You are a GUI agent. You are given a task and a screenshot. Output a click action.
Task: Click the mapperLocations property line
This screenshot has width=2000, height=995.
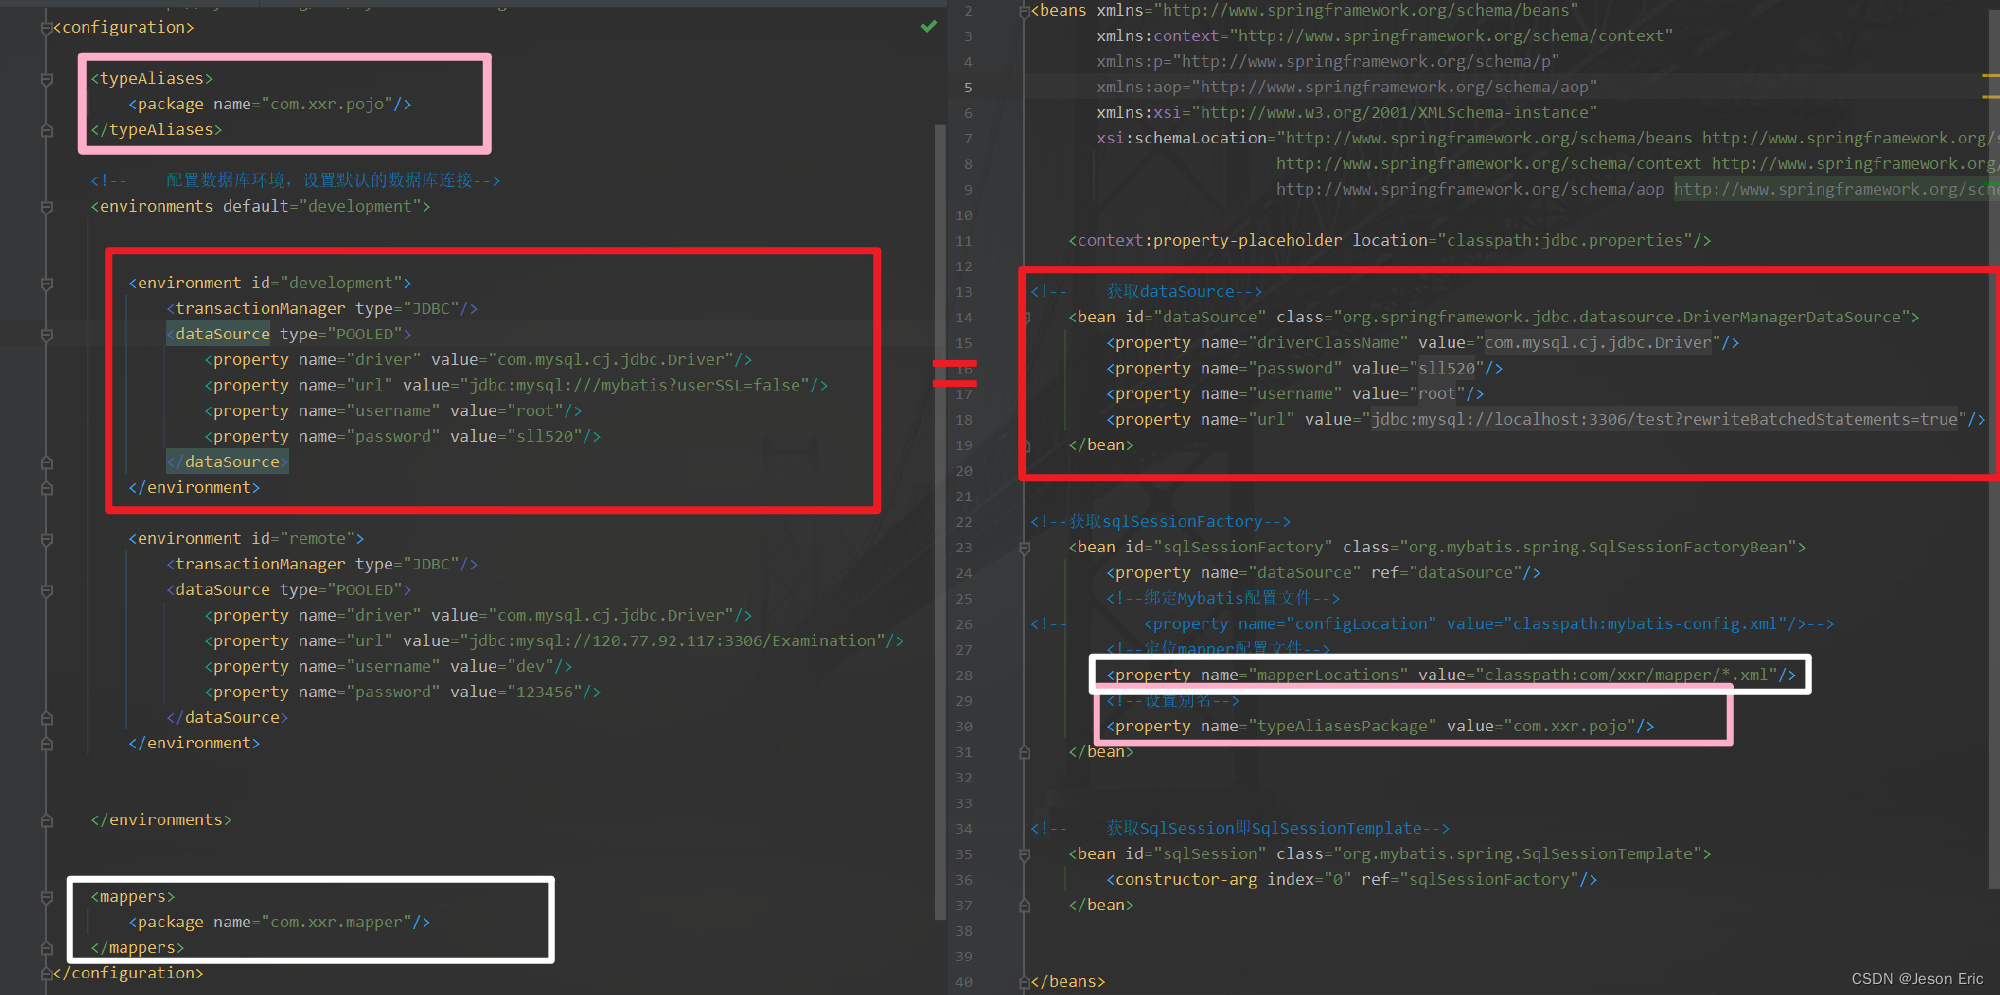pyautogui.click(x=1451, y=675)
